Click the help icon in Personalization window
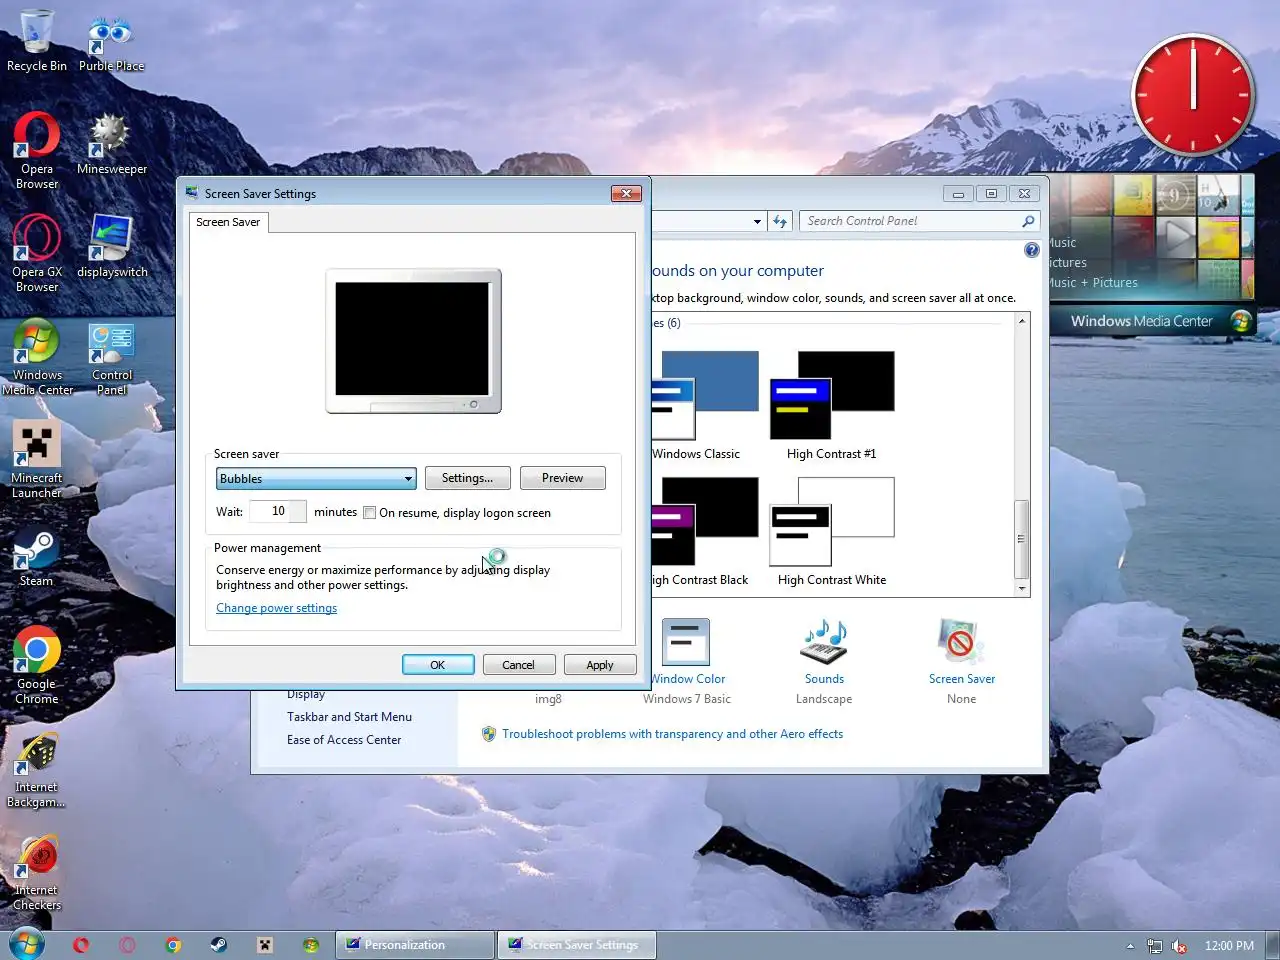The width and height of the screenshot is (1280, 960). click(x=1031, y=250)
